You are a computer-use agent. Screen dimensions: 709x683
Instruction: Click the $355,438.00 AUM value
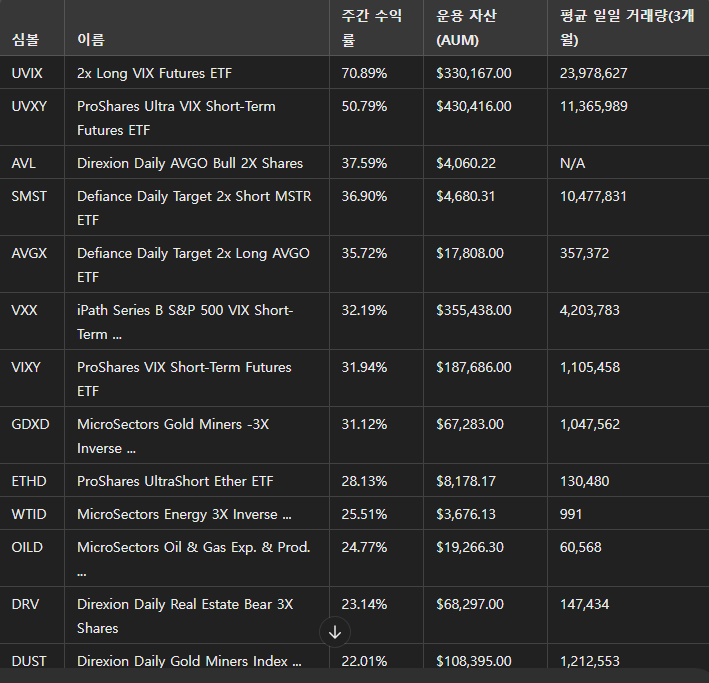(x=474, y=310)
